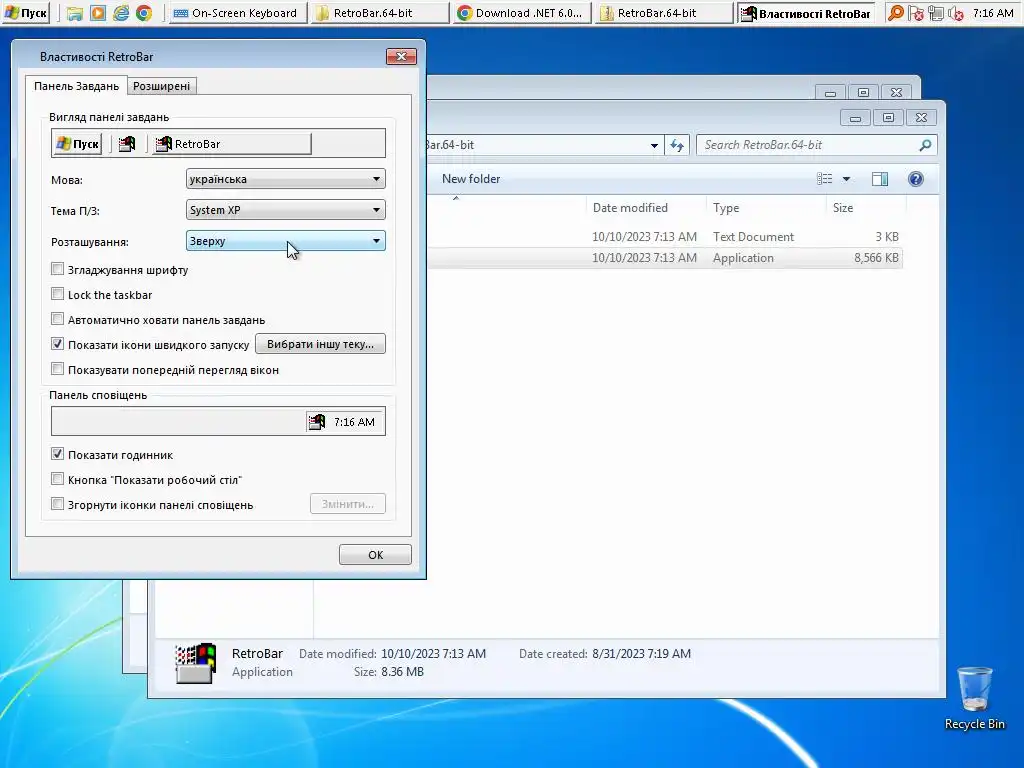Toggle the preview pane icon in Explorer

[x=880, y=179]
